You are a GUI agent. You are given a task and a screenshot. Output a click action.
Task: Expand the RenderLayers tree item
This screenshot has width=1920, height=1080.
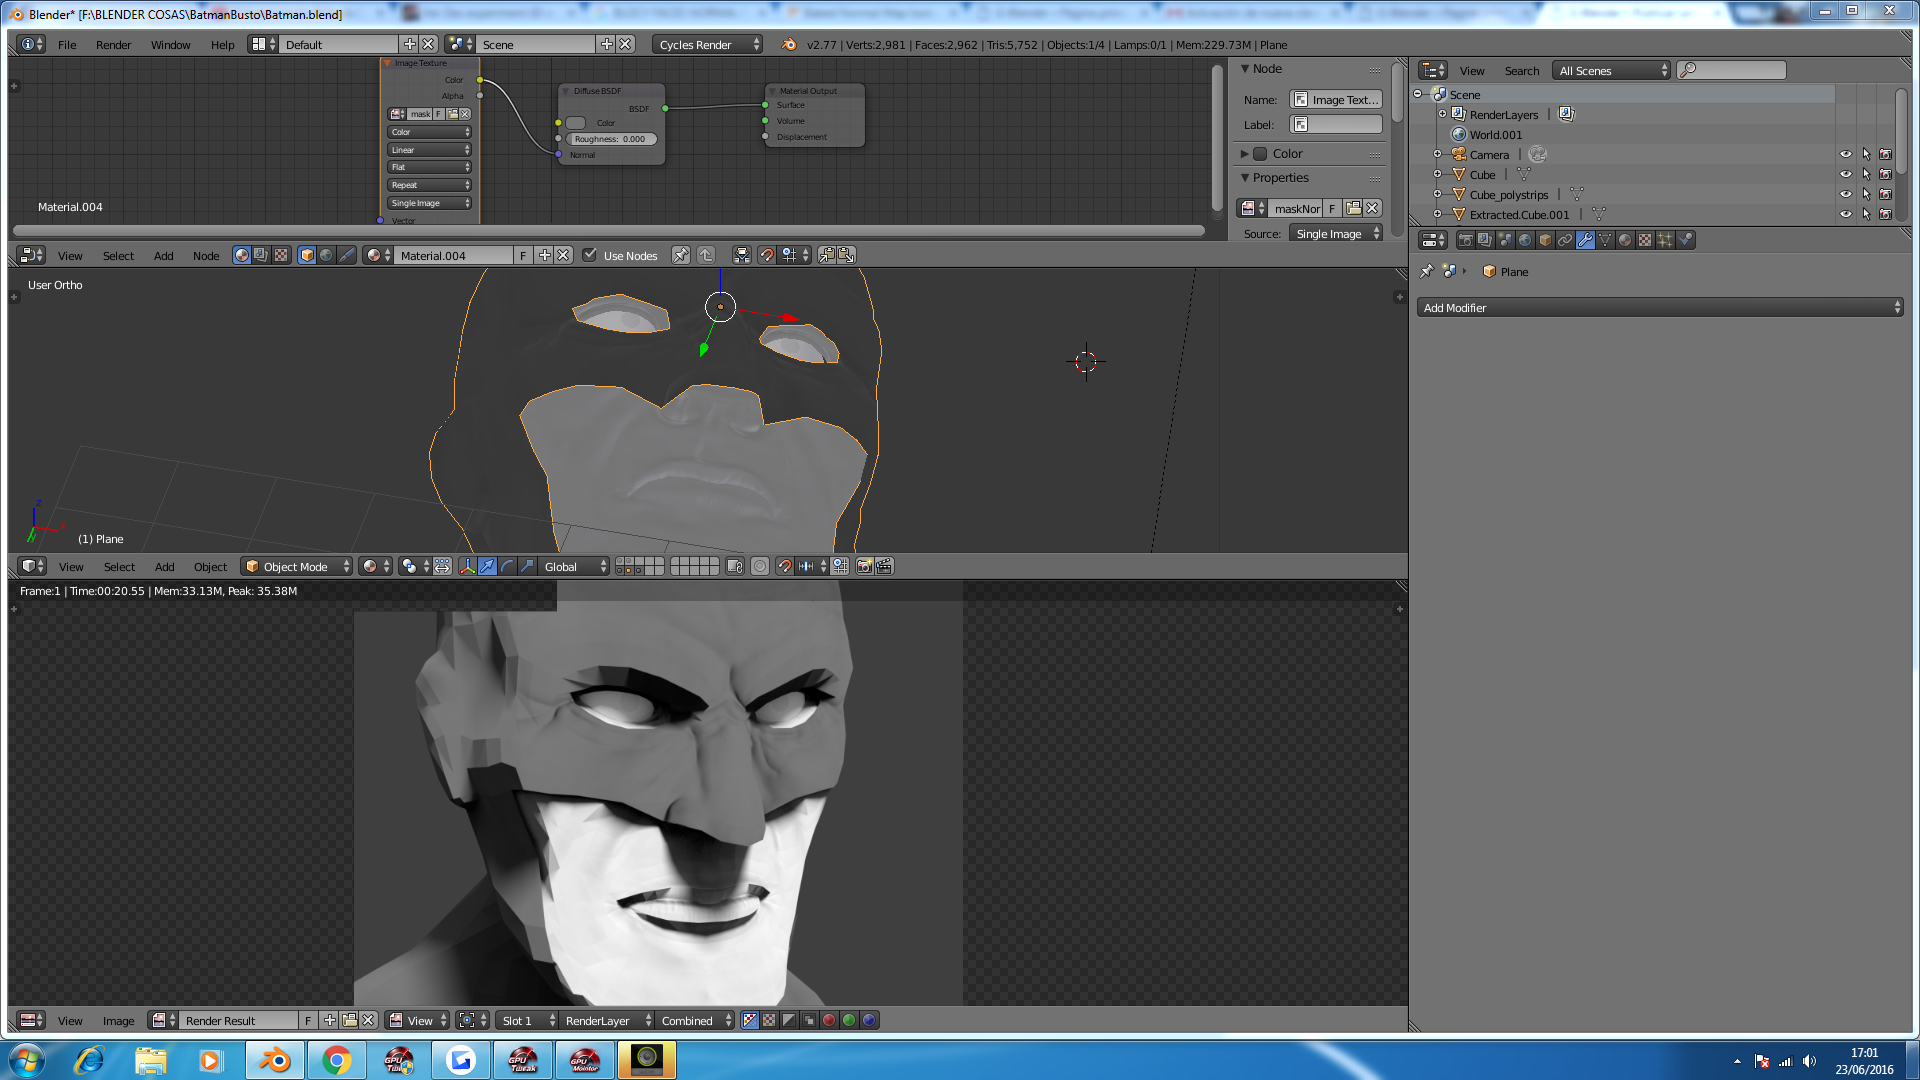1442,114
